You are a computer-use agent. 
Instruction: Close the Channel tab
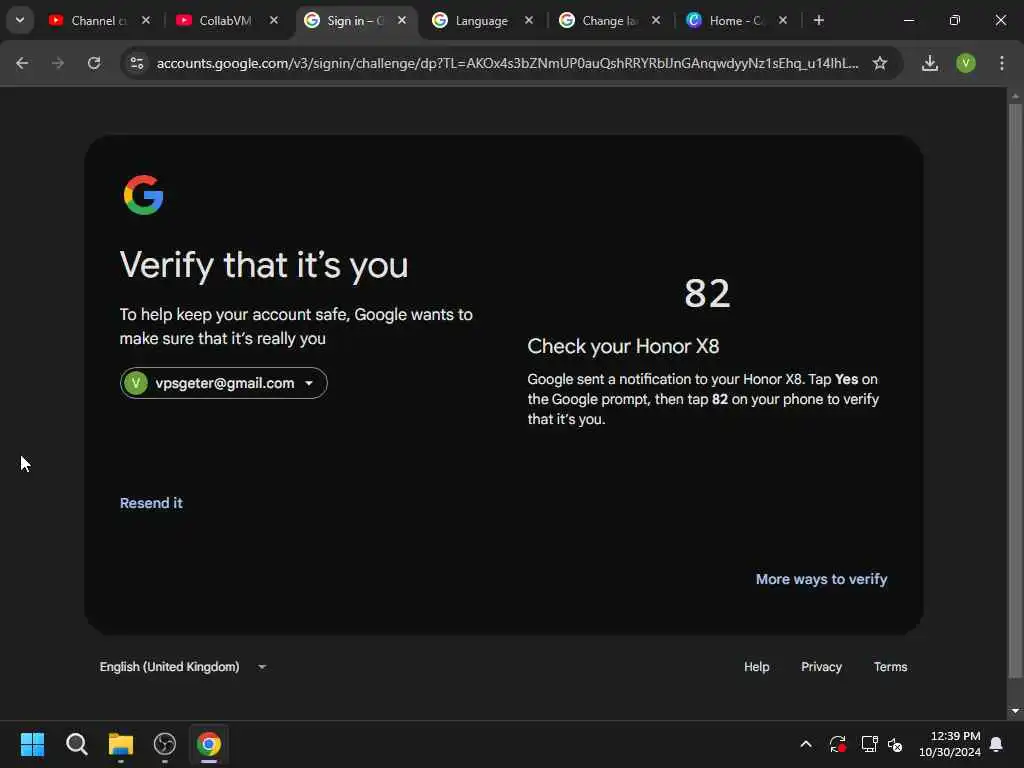click(x=146, y=20)
